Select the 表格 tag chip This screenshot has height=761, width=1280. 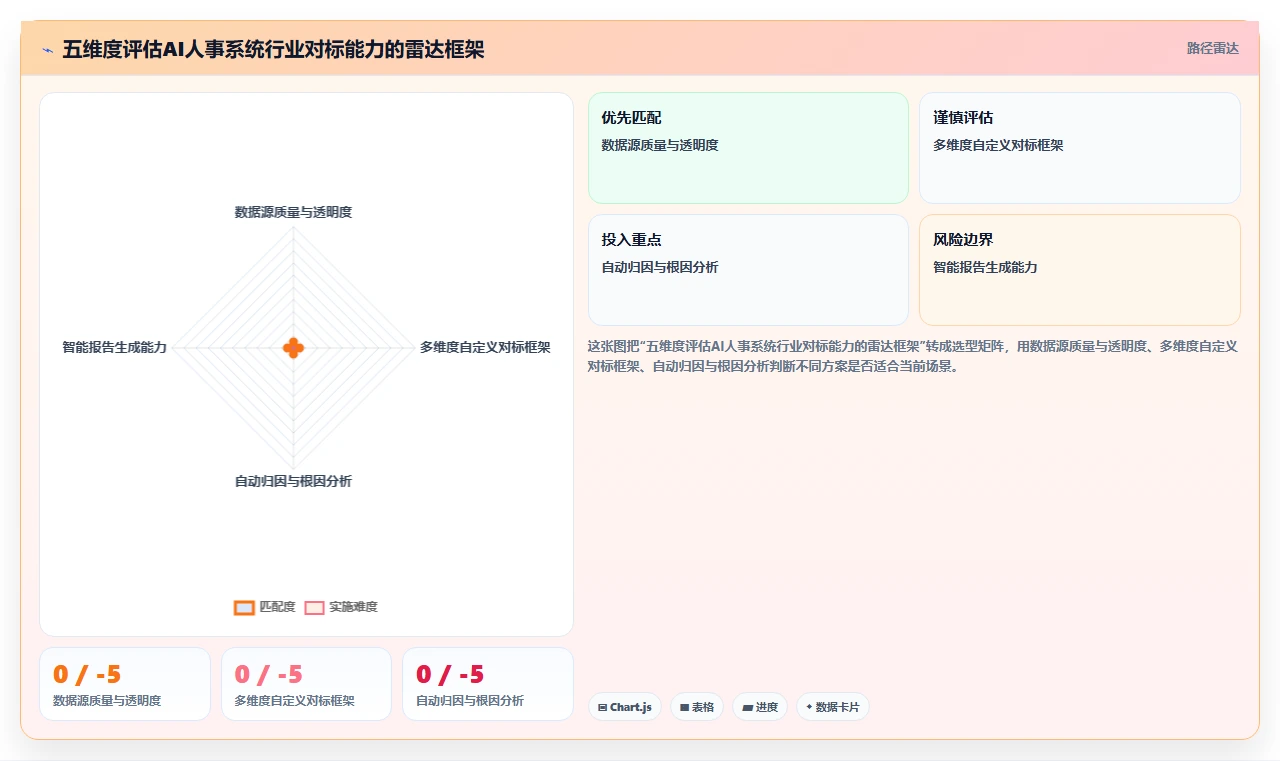697,707
